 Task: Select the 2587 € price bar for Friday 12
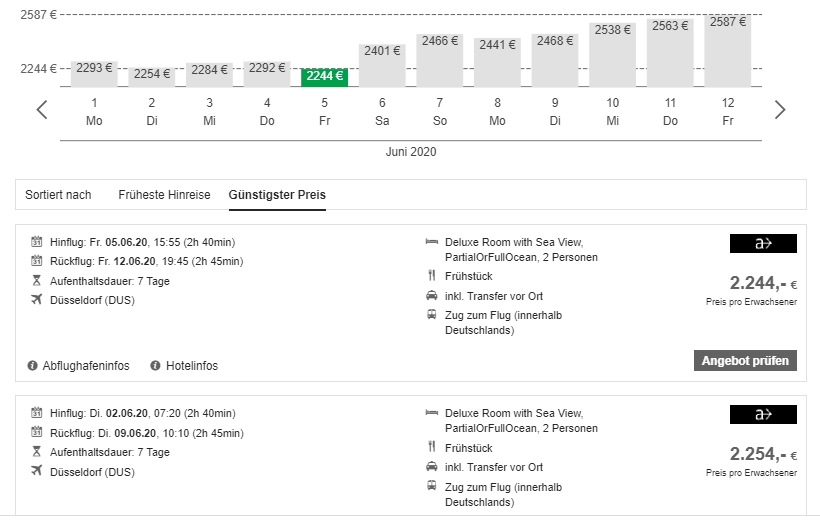[727, 51]
